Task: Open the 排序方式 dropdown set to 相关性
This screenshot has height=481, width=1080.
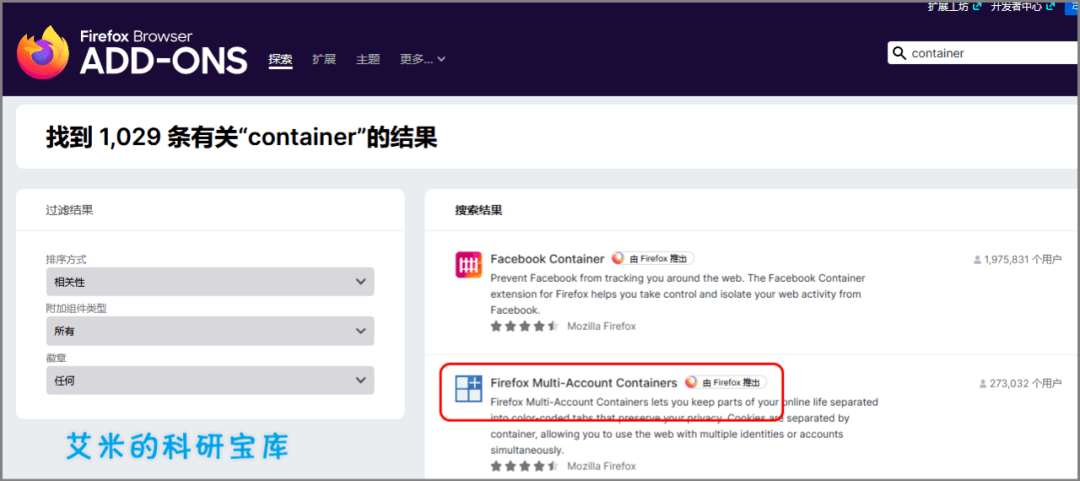Action: pos(210,282)
